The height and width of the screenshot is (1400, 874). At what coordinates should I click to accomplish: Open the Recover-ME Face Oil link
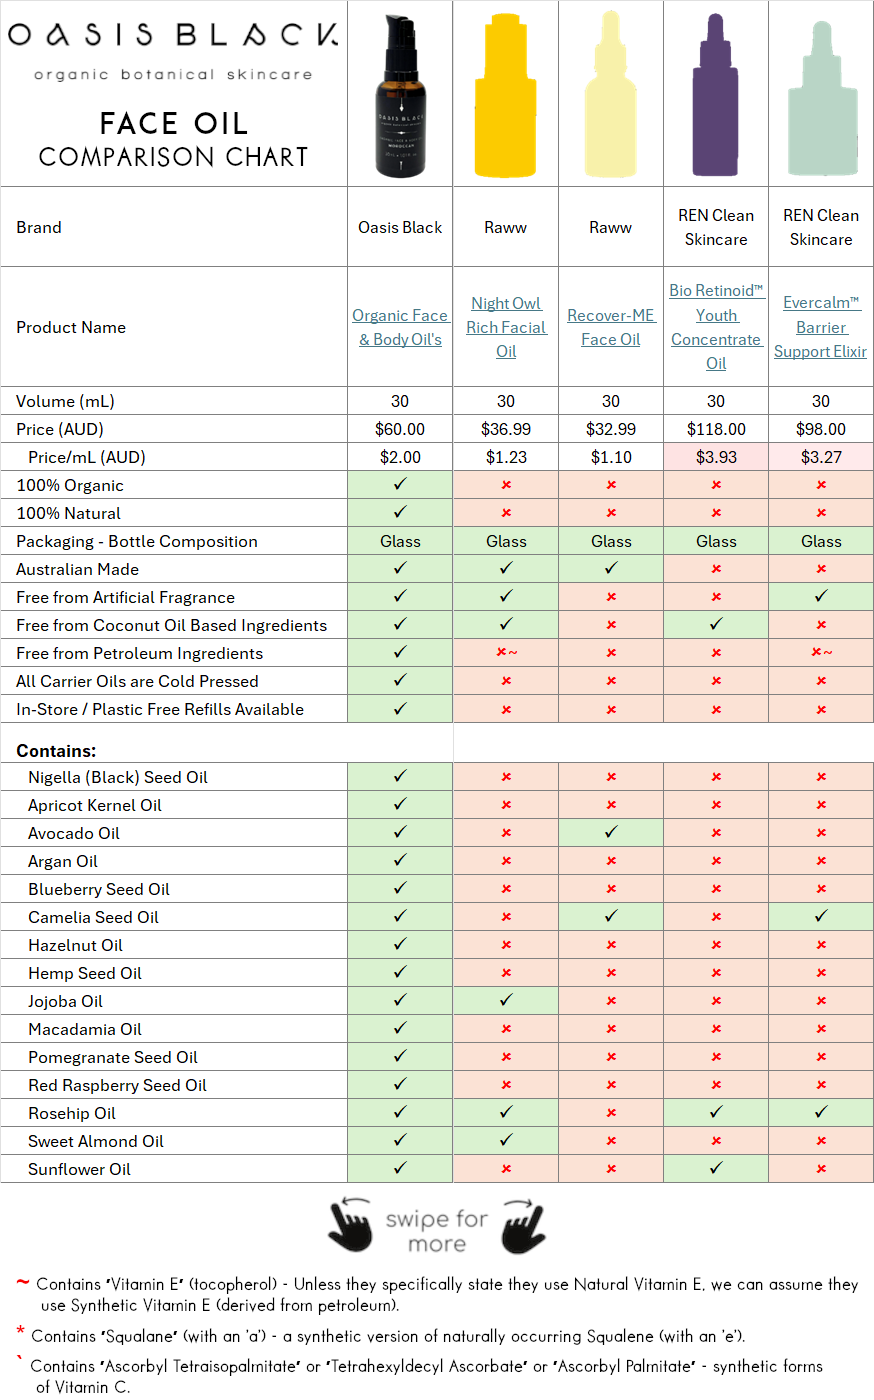[x=611, y=327]
